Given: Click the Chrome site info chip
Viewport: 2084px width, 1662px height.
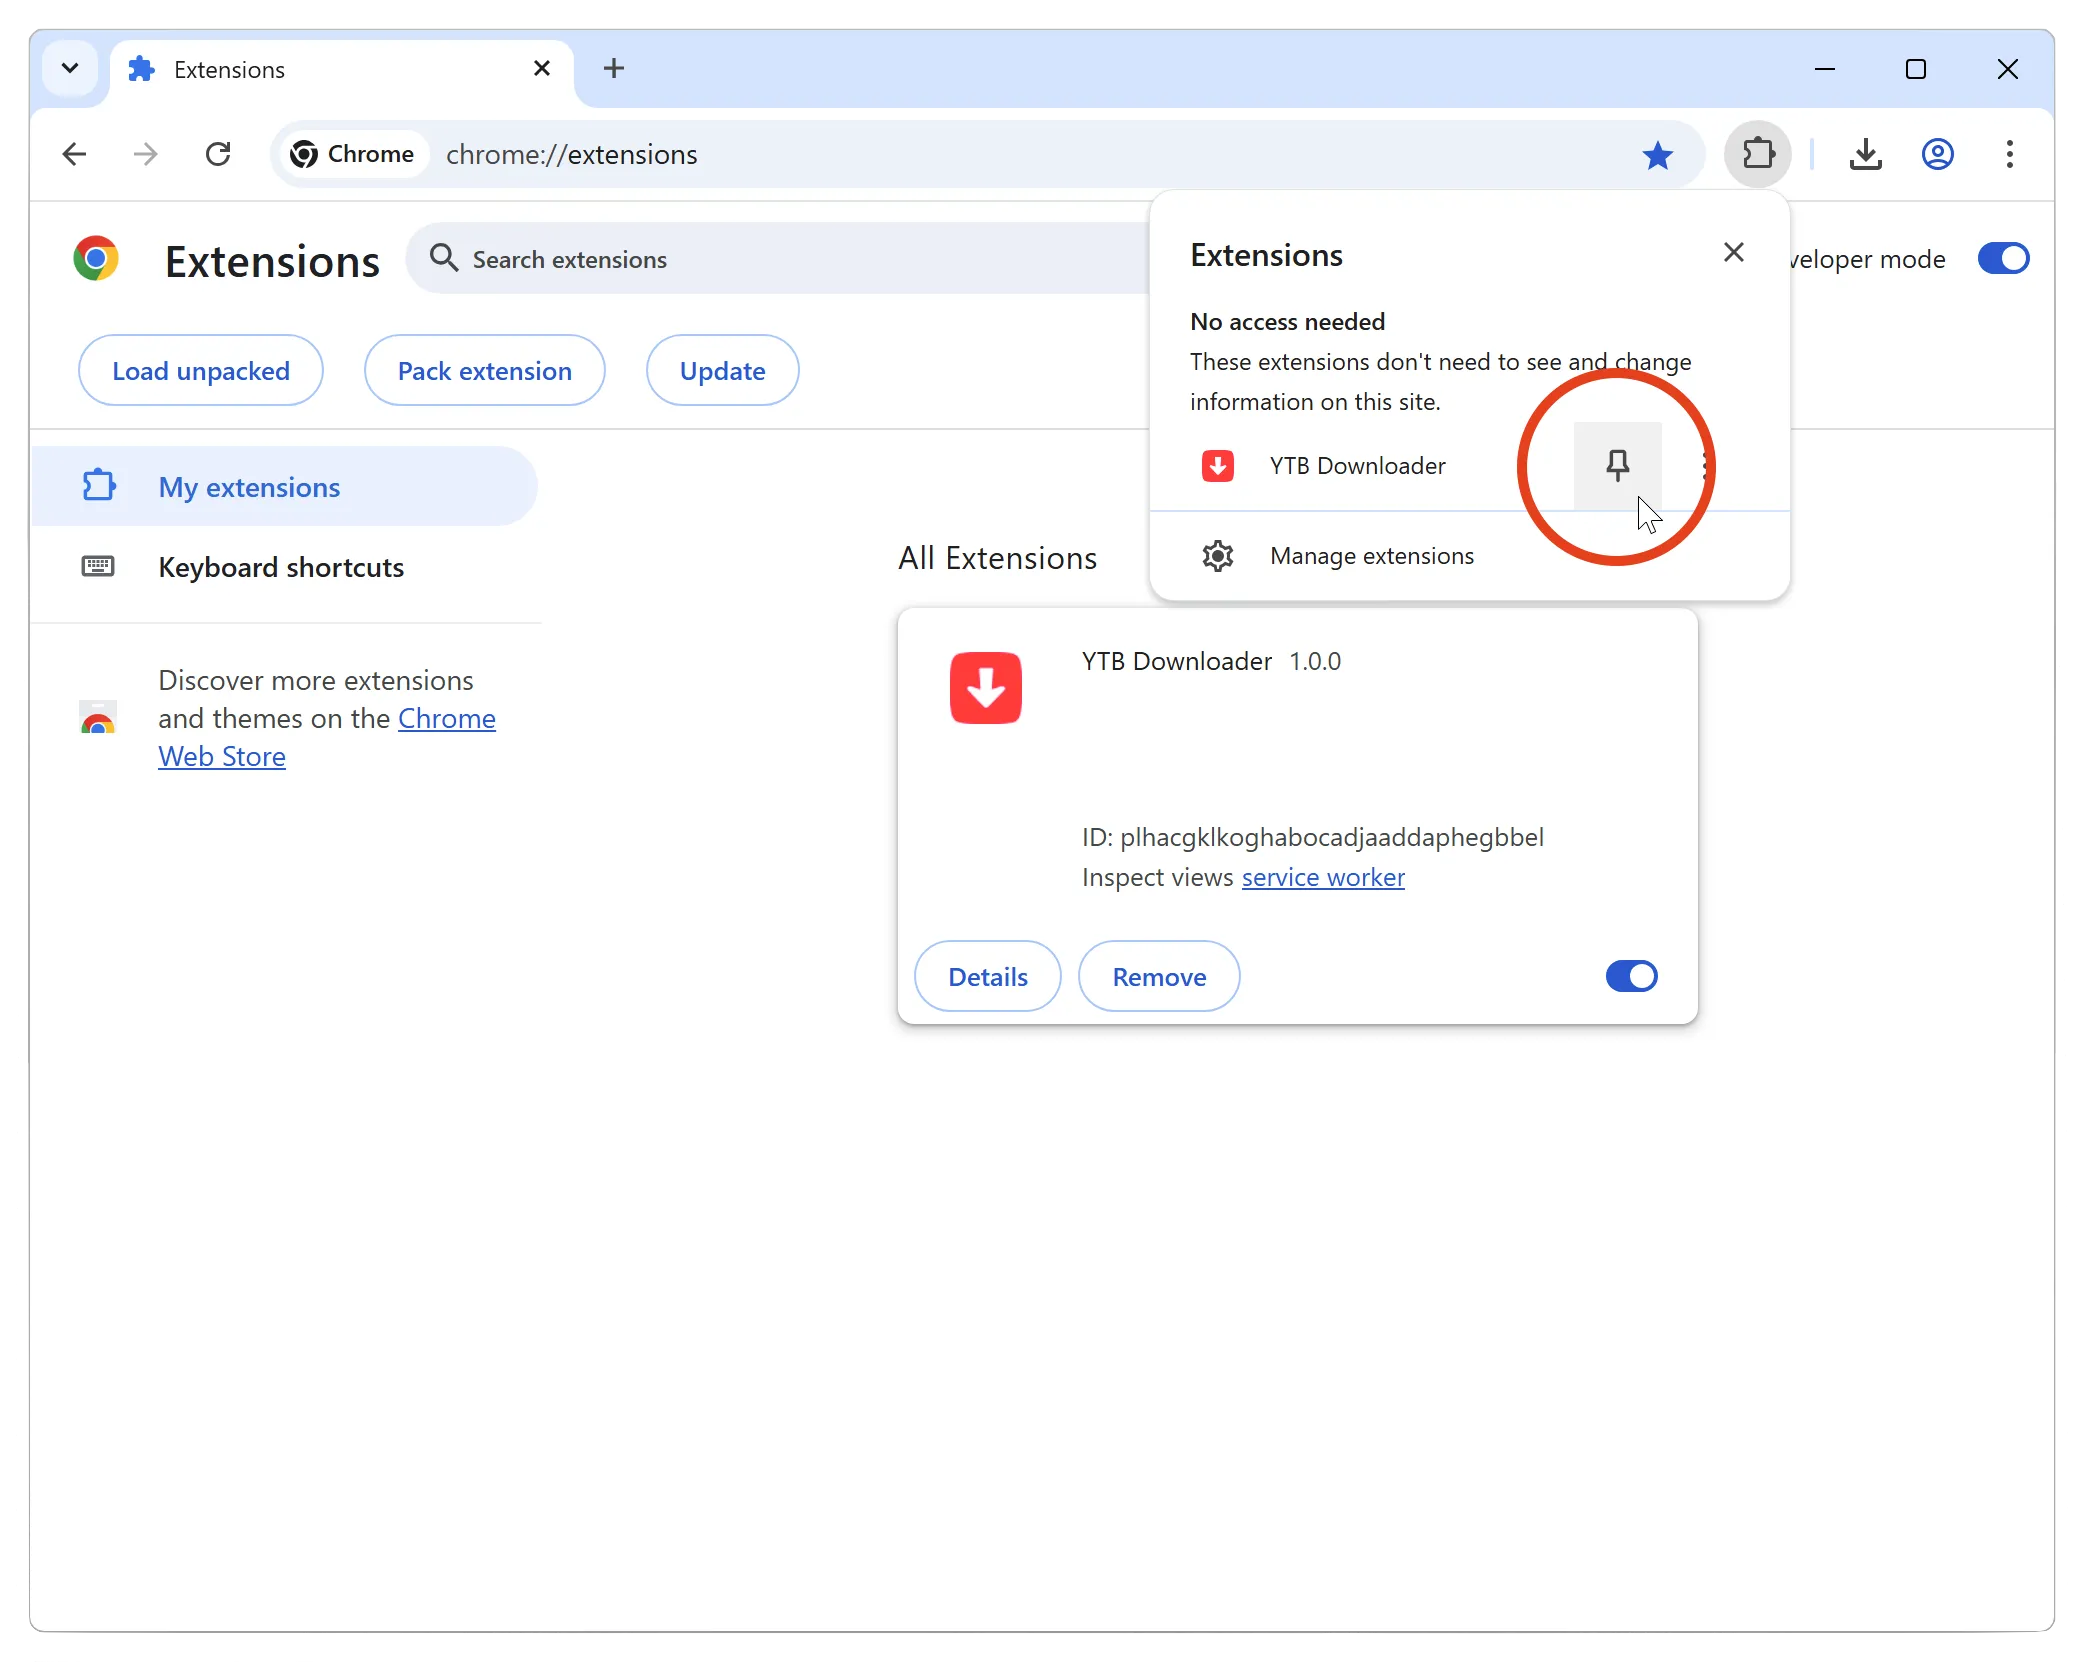Looking at the screenshot, I should point(352,154).
